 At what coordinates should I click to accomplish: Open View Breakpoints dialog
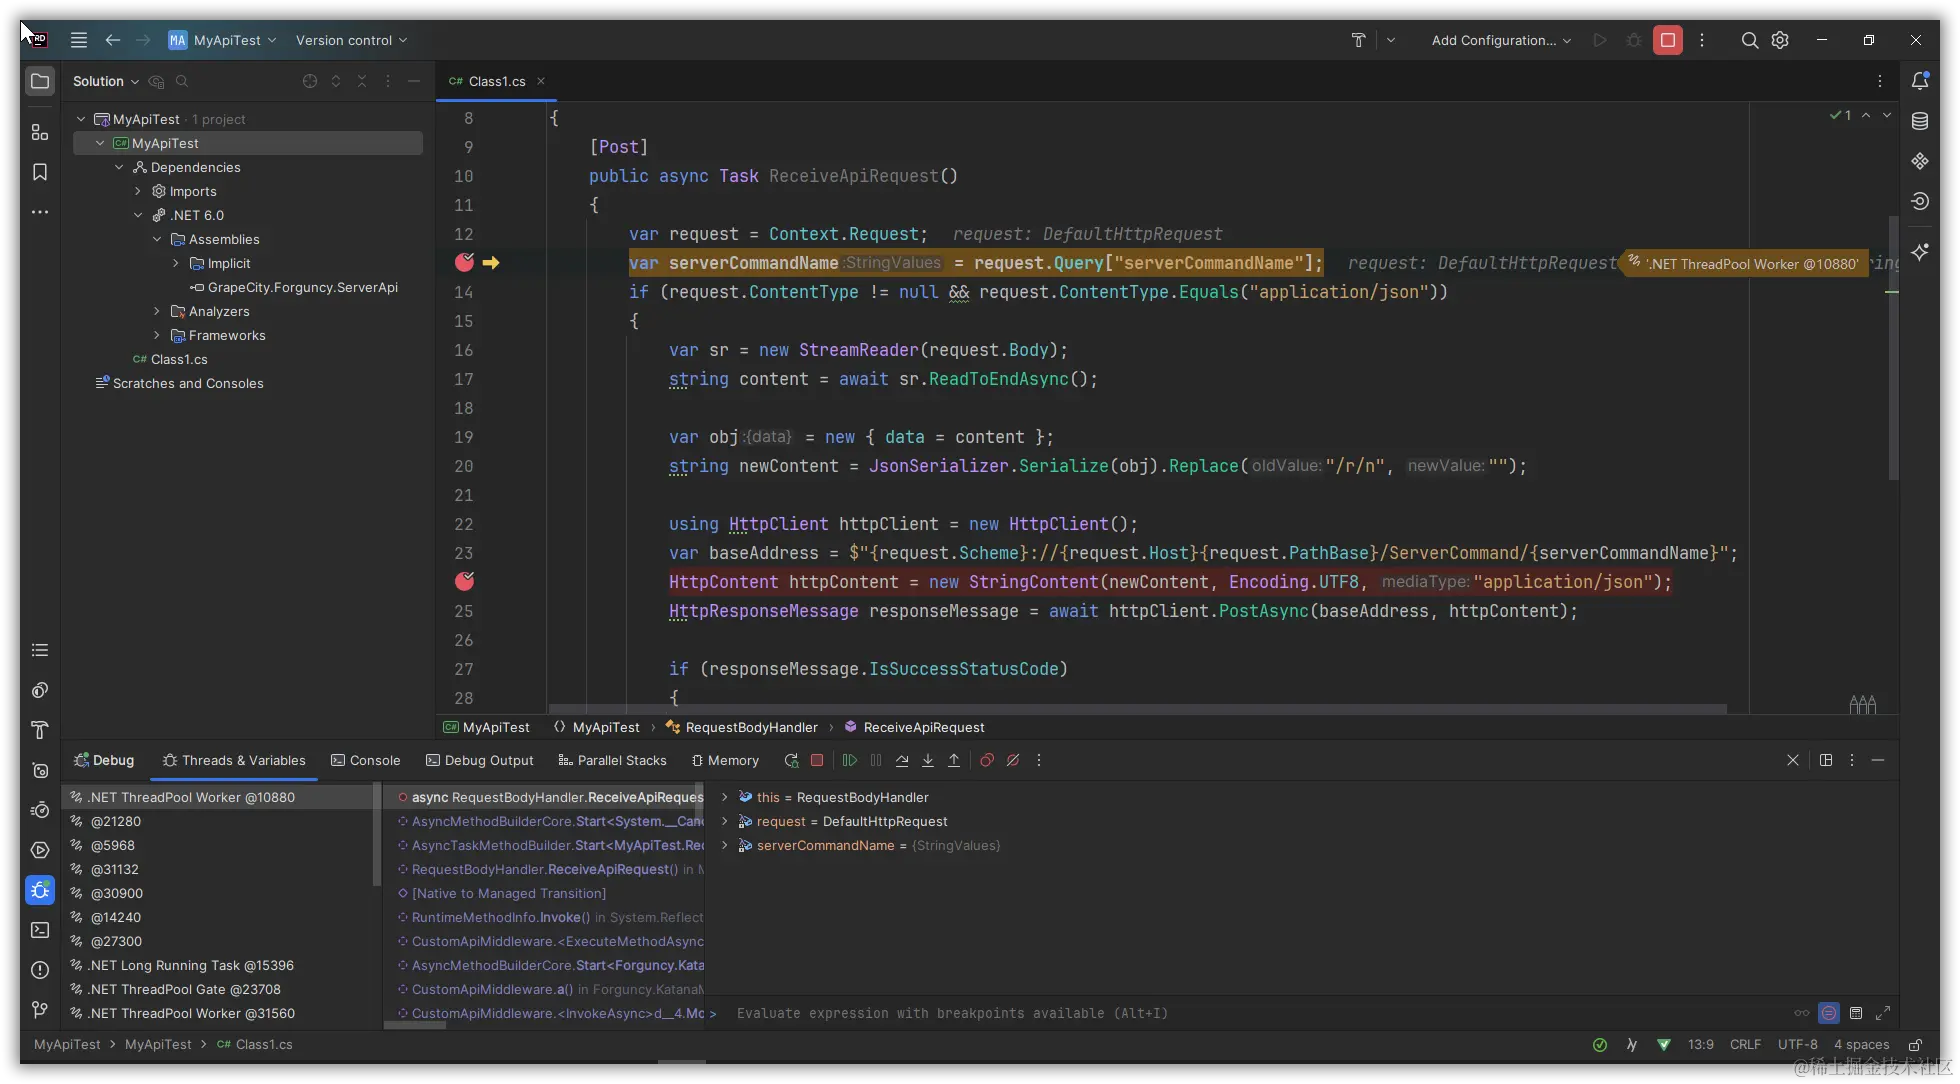click(987, 760)
